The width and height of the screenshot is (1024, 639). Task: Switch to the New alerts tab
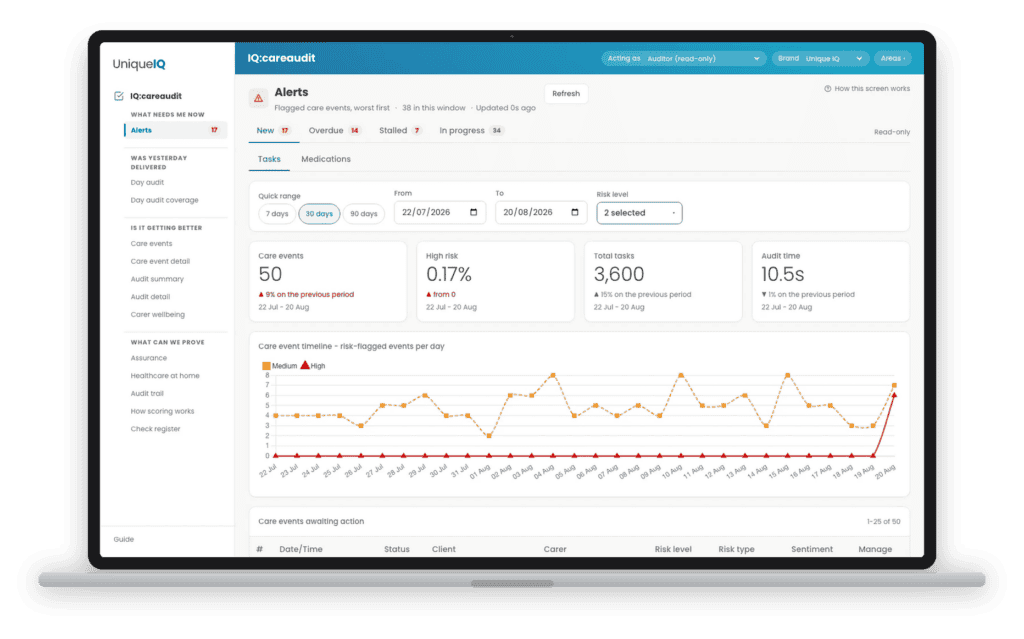click(273, 131)
